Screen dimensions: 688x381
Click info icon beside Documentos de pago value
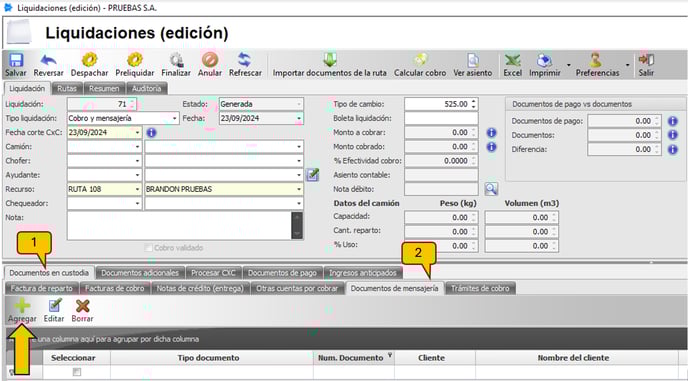pos(672,121)
